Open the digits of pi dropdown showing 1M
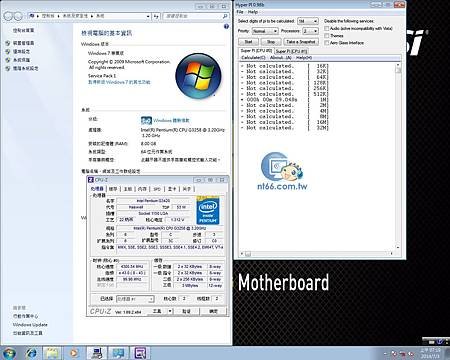 pos(308,21)
